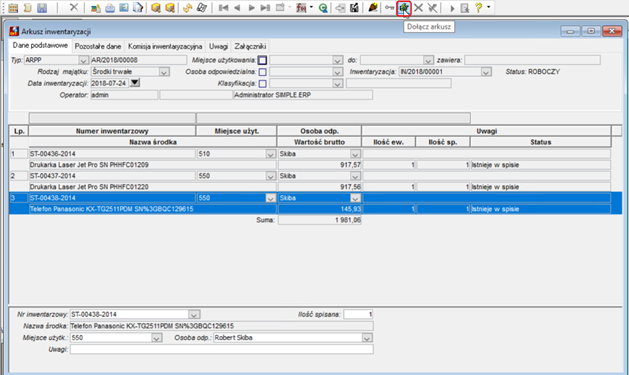
Task: Click the X icon beside the save icon
Action: pyautogui.click(x=74, y=7)
